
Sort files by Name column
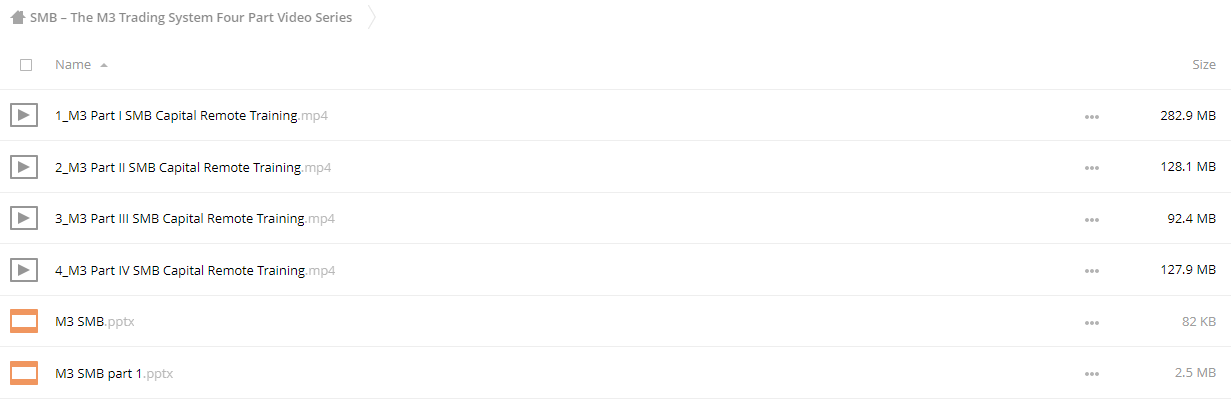pos(73,65)
